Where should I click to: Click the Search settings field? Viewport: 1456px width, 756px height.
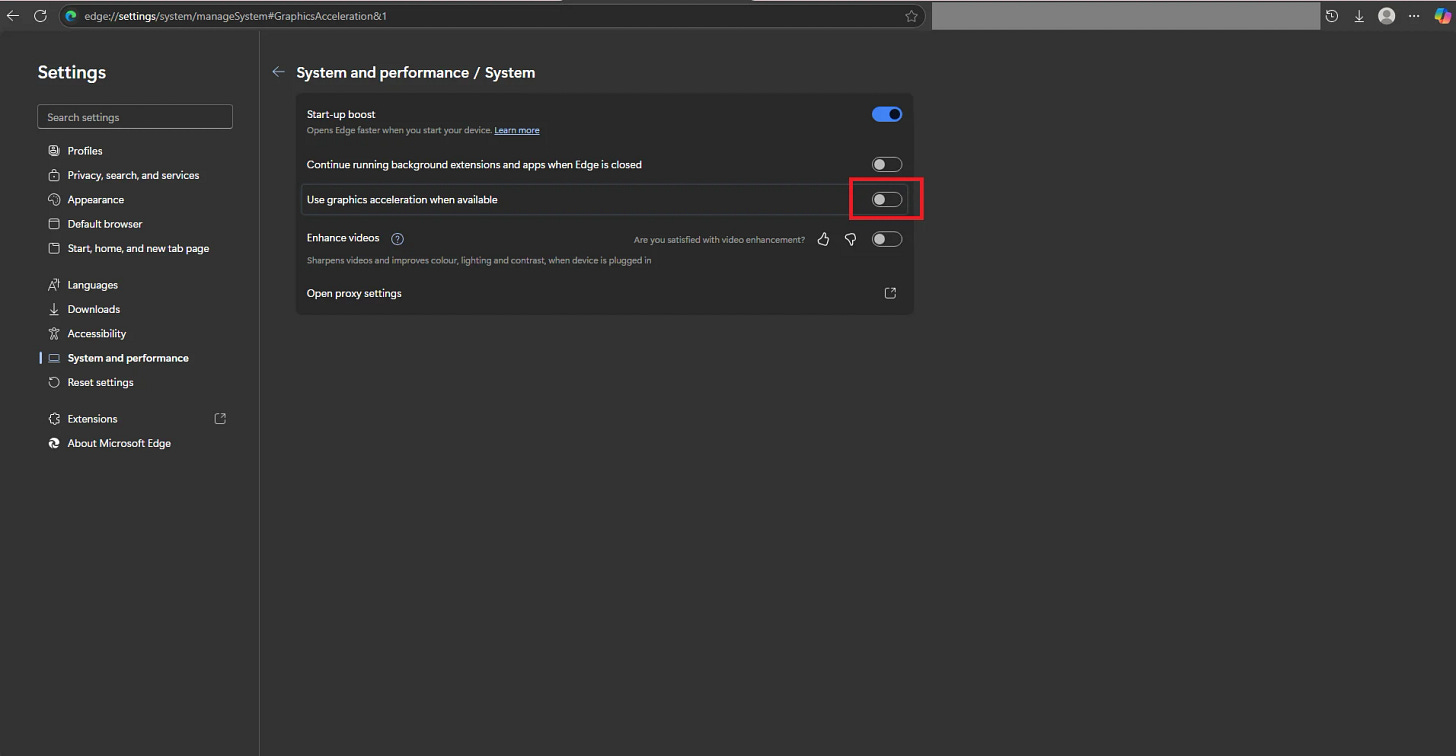pos(134,116)
